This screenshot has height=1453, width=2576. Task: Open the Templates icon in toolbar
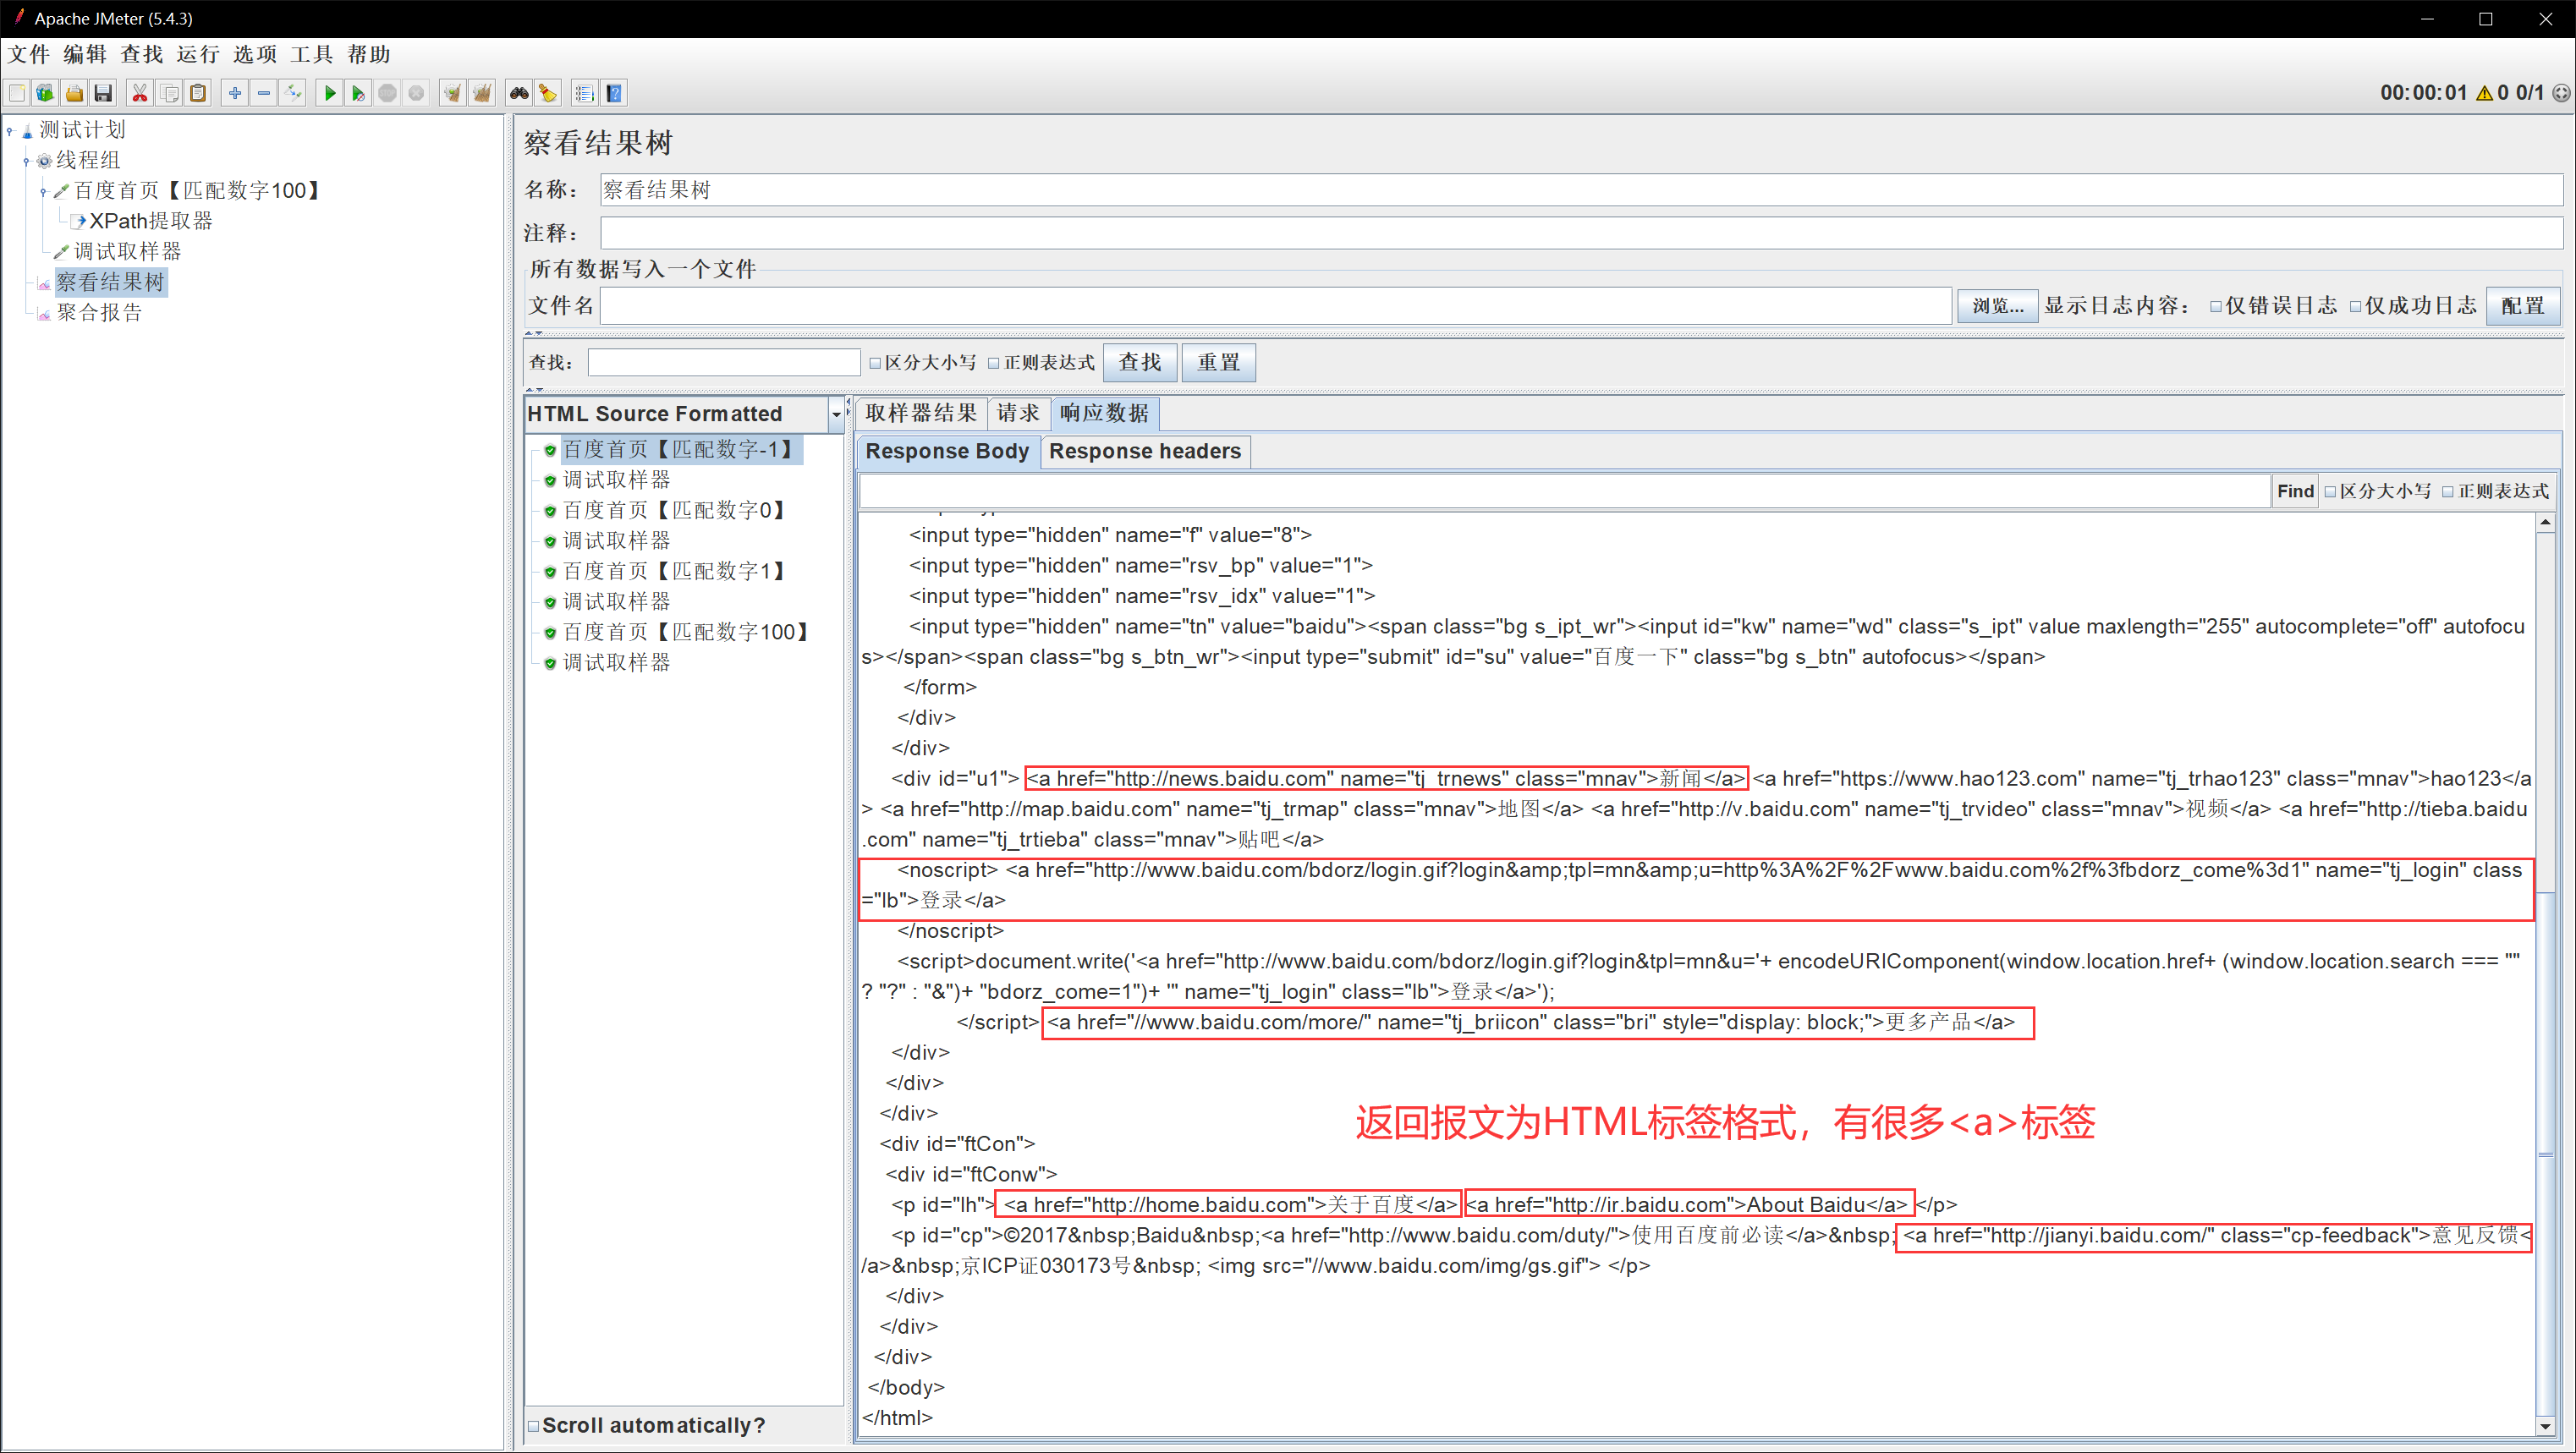(45, 93)
